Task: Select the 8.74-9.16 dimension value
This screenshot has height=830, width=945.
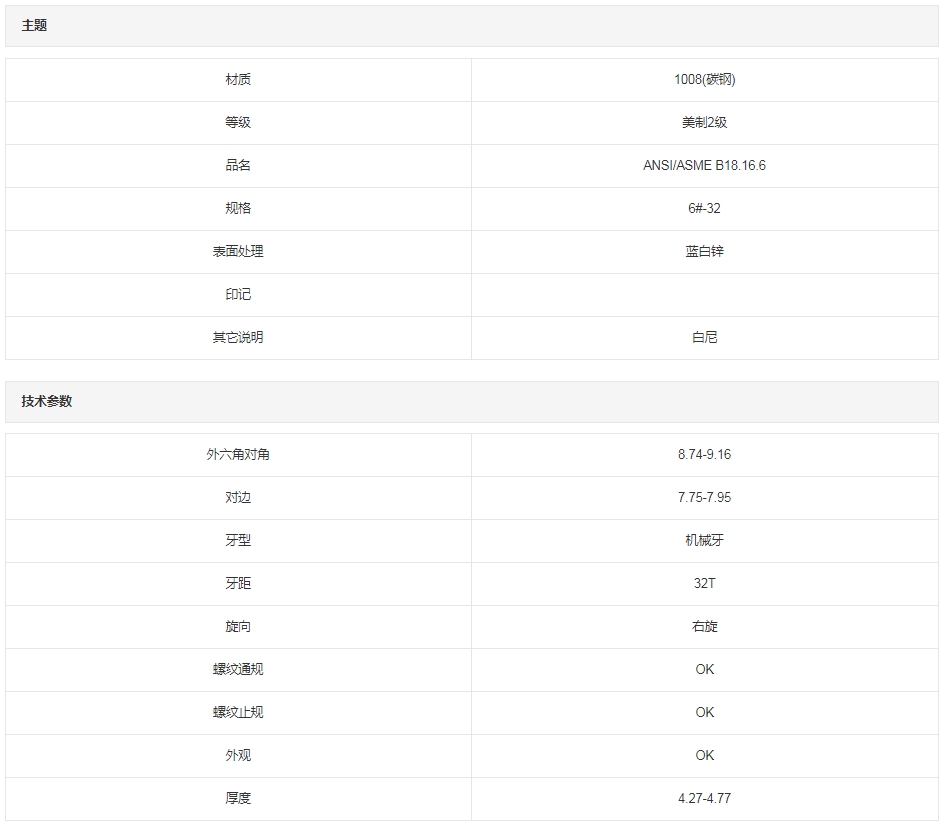Action: coord(704,455)
